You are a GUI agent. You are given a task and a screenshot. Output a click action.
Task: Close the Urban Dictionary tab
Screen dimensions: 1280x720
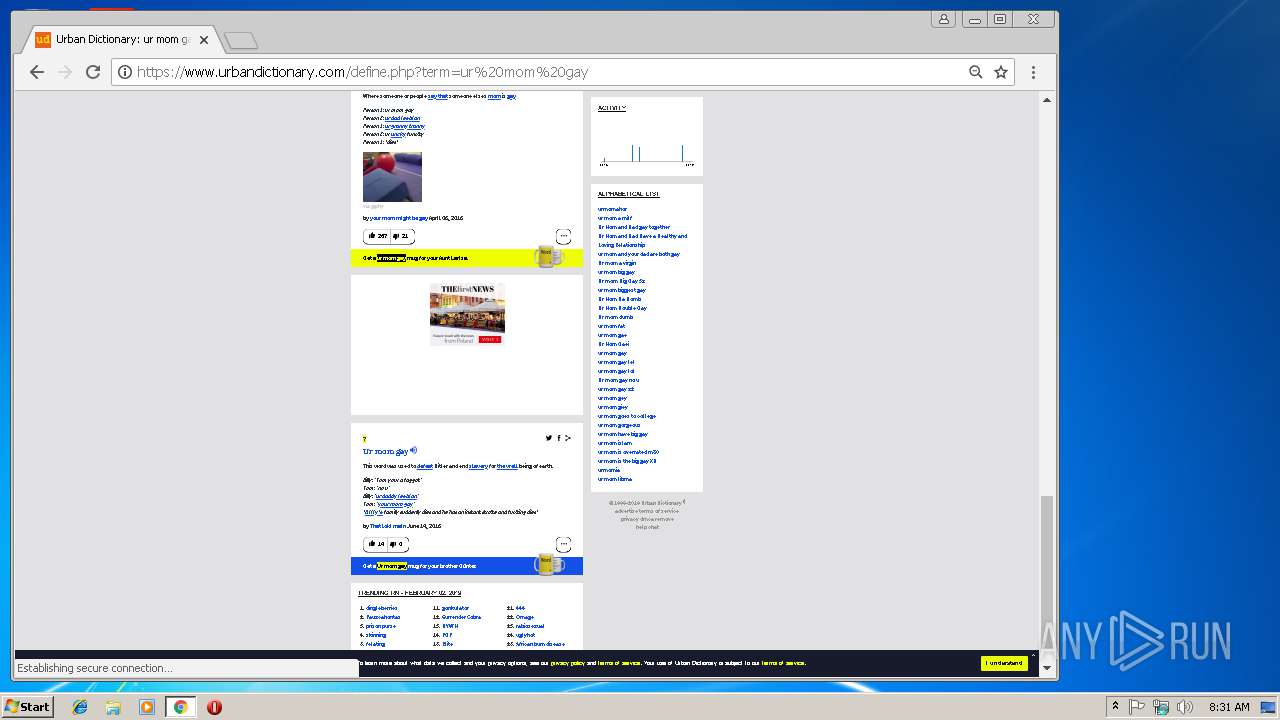204,40
